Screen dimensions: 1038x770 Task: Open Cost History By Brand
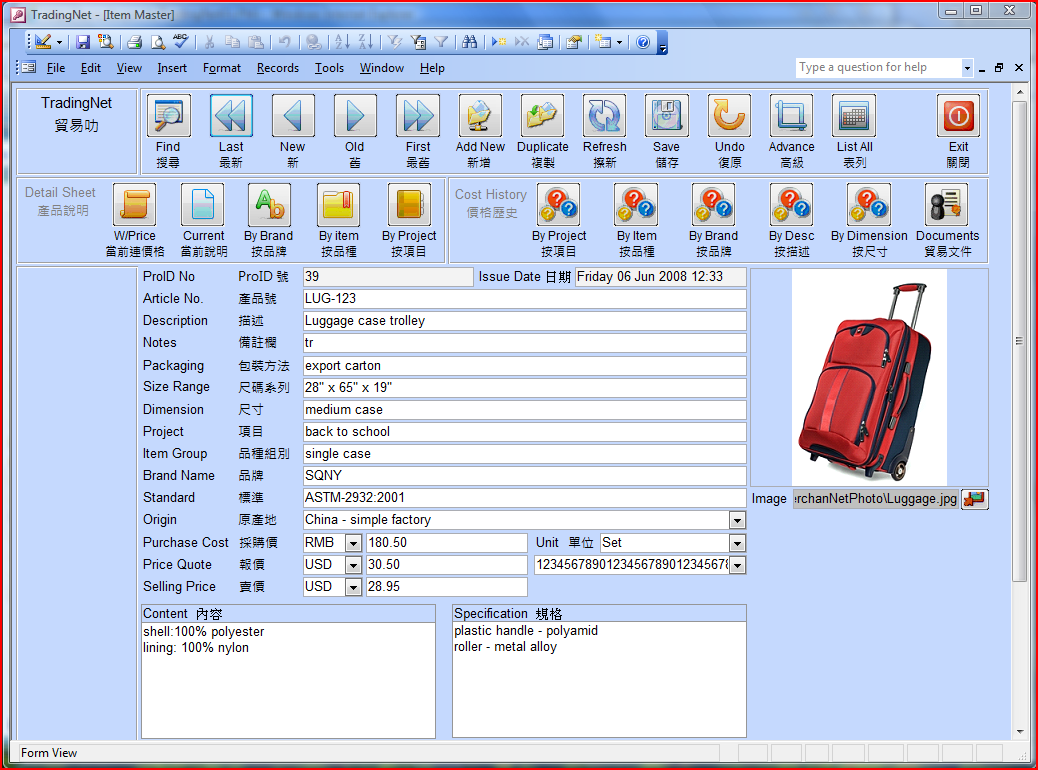(x=713, y=206)
